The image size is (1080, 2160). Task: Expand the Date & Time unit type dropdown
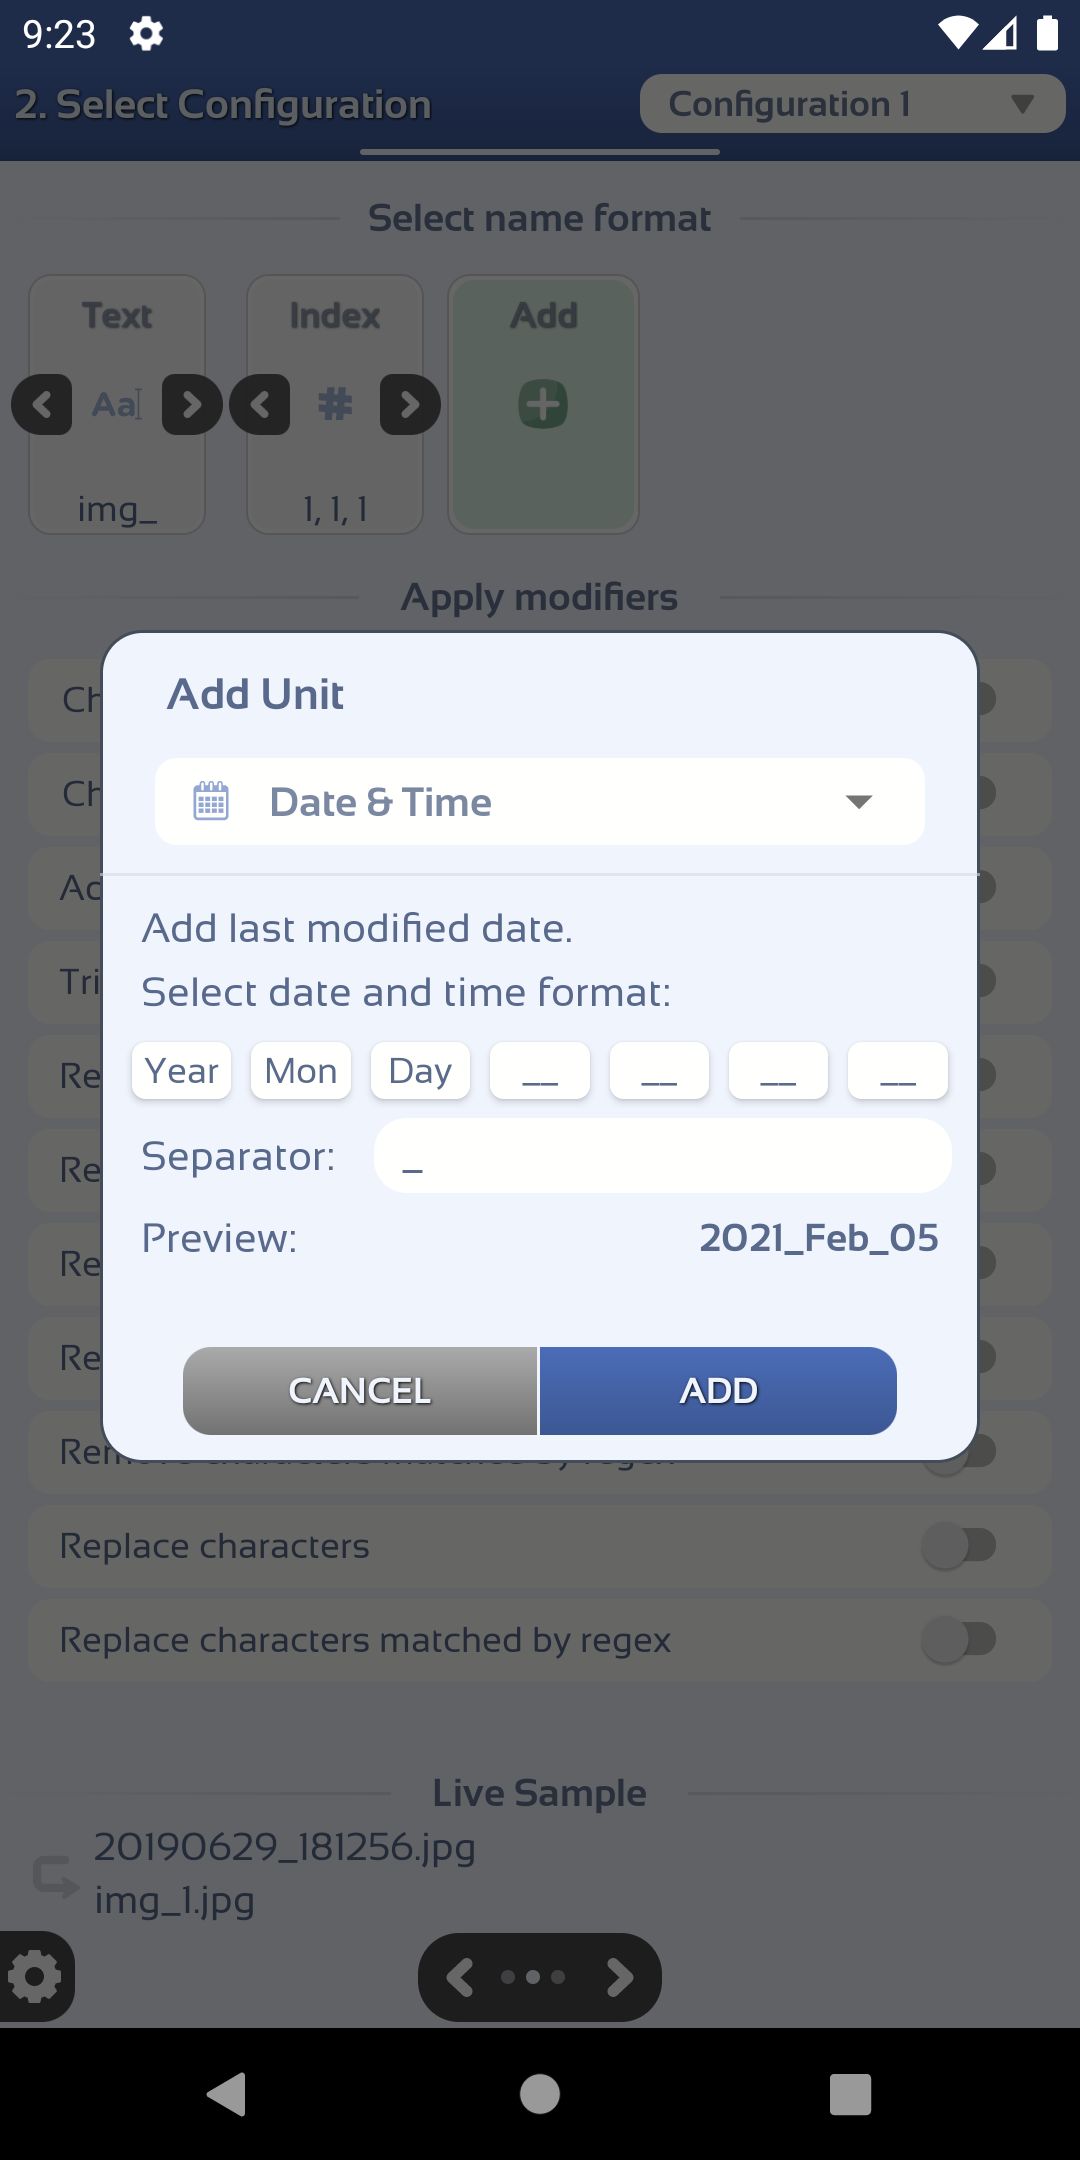pyautogui.click(x=540, y=801)
